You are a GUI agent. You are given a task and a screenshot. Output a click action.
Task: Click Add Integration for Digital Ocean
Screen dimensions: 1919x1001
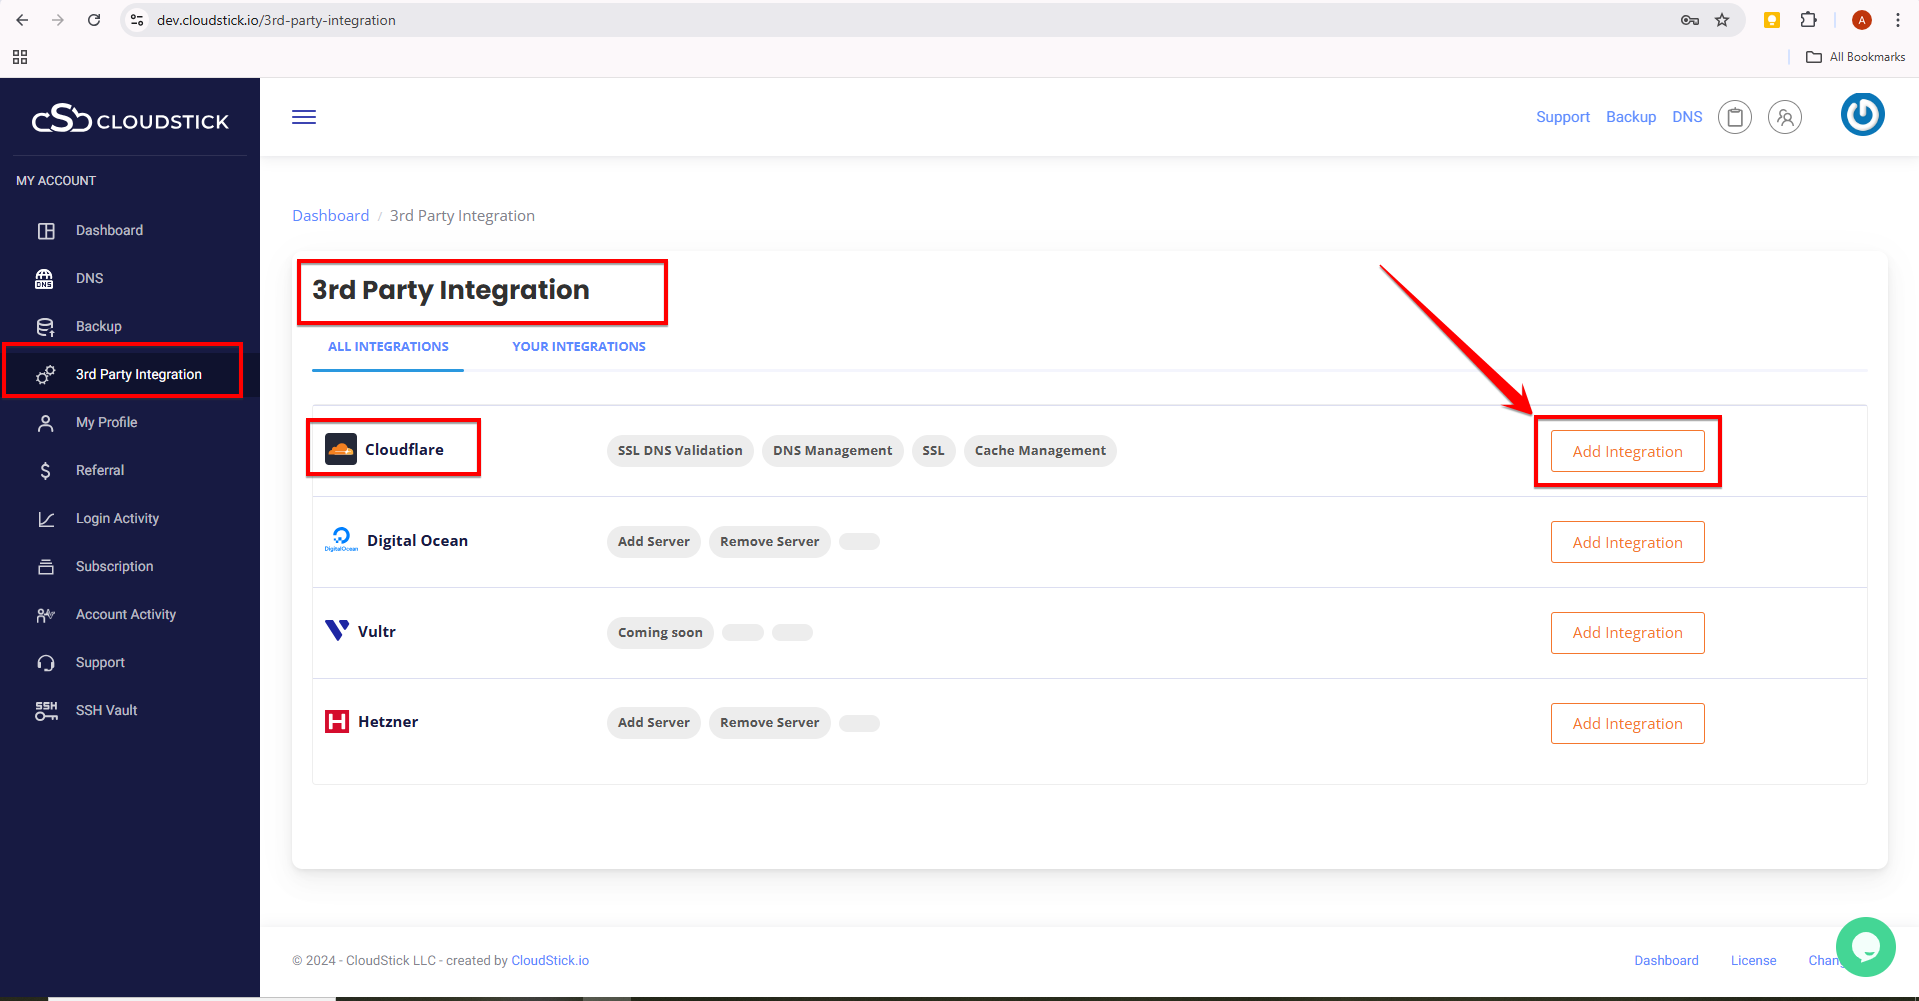tap(1627, 542)
